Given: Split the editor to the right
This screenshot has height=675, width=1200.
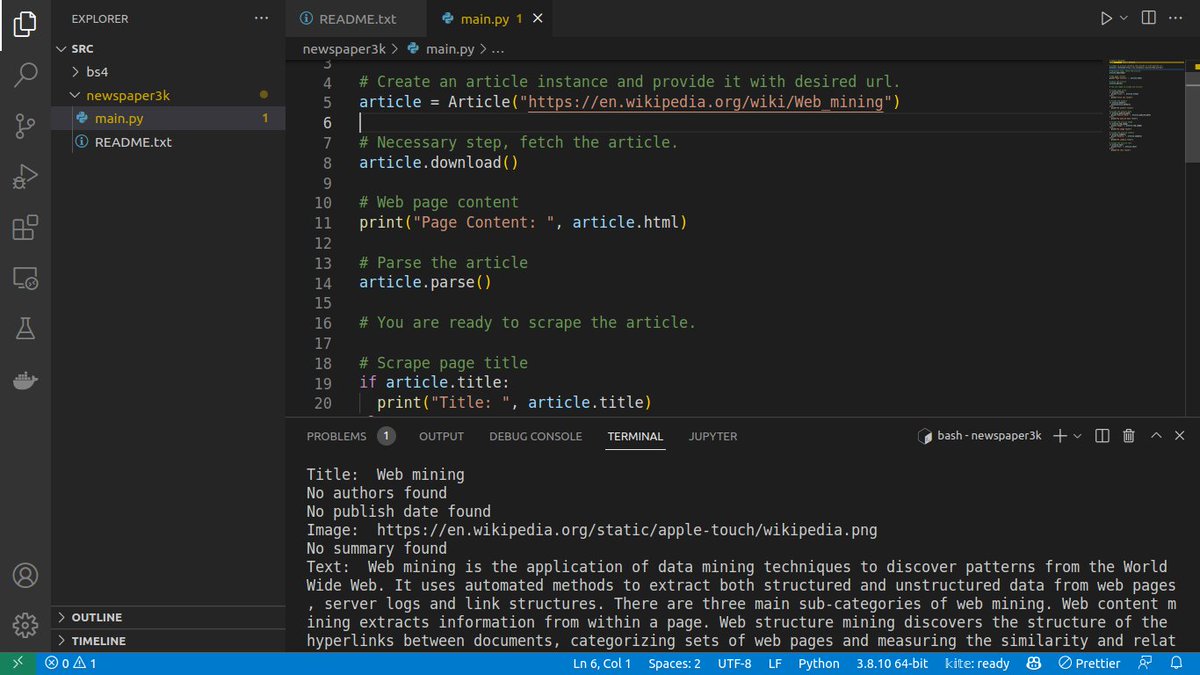Looking at the screenshot, I should [1149, 18].
